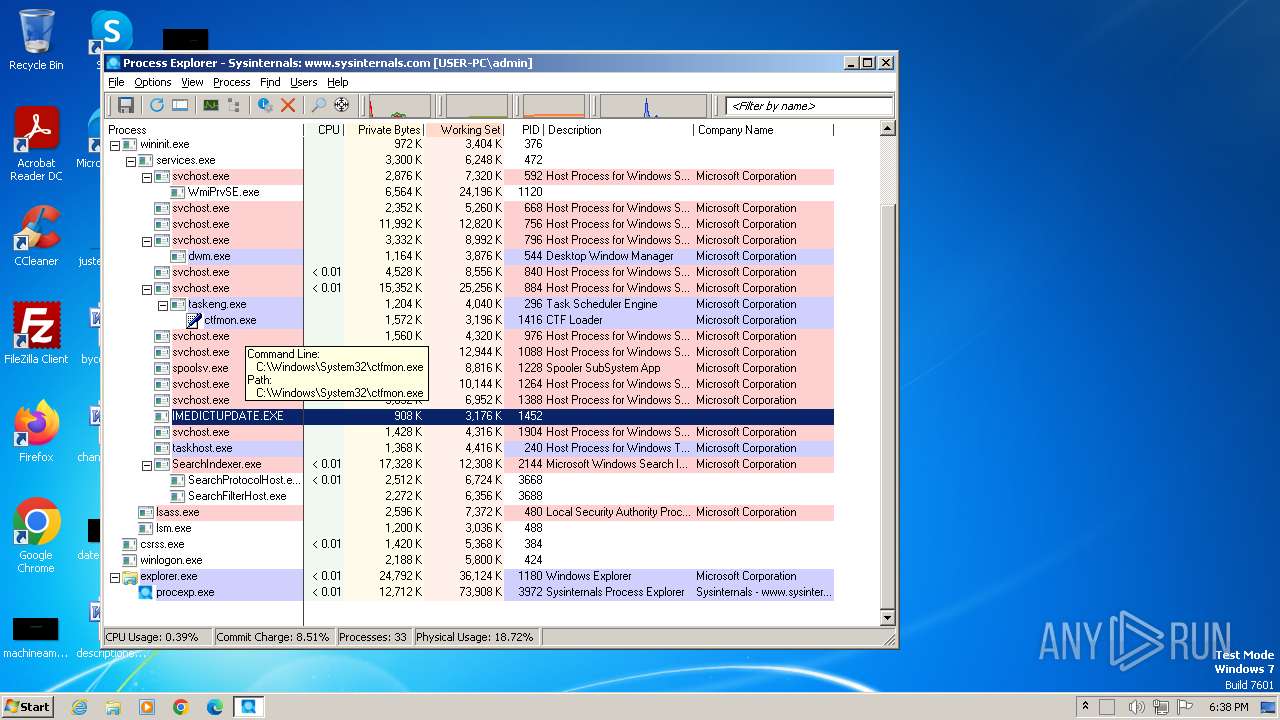Open the File menu

pos(116,82)
